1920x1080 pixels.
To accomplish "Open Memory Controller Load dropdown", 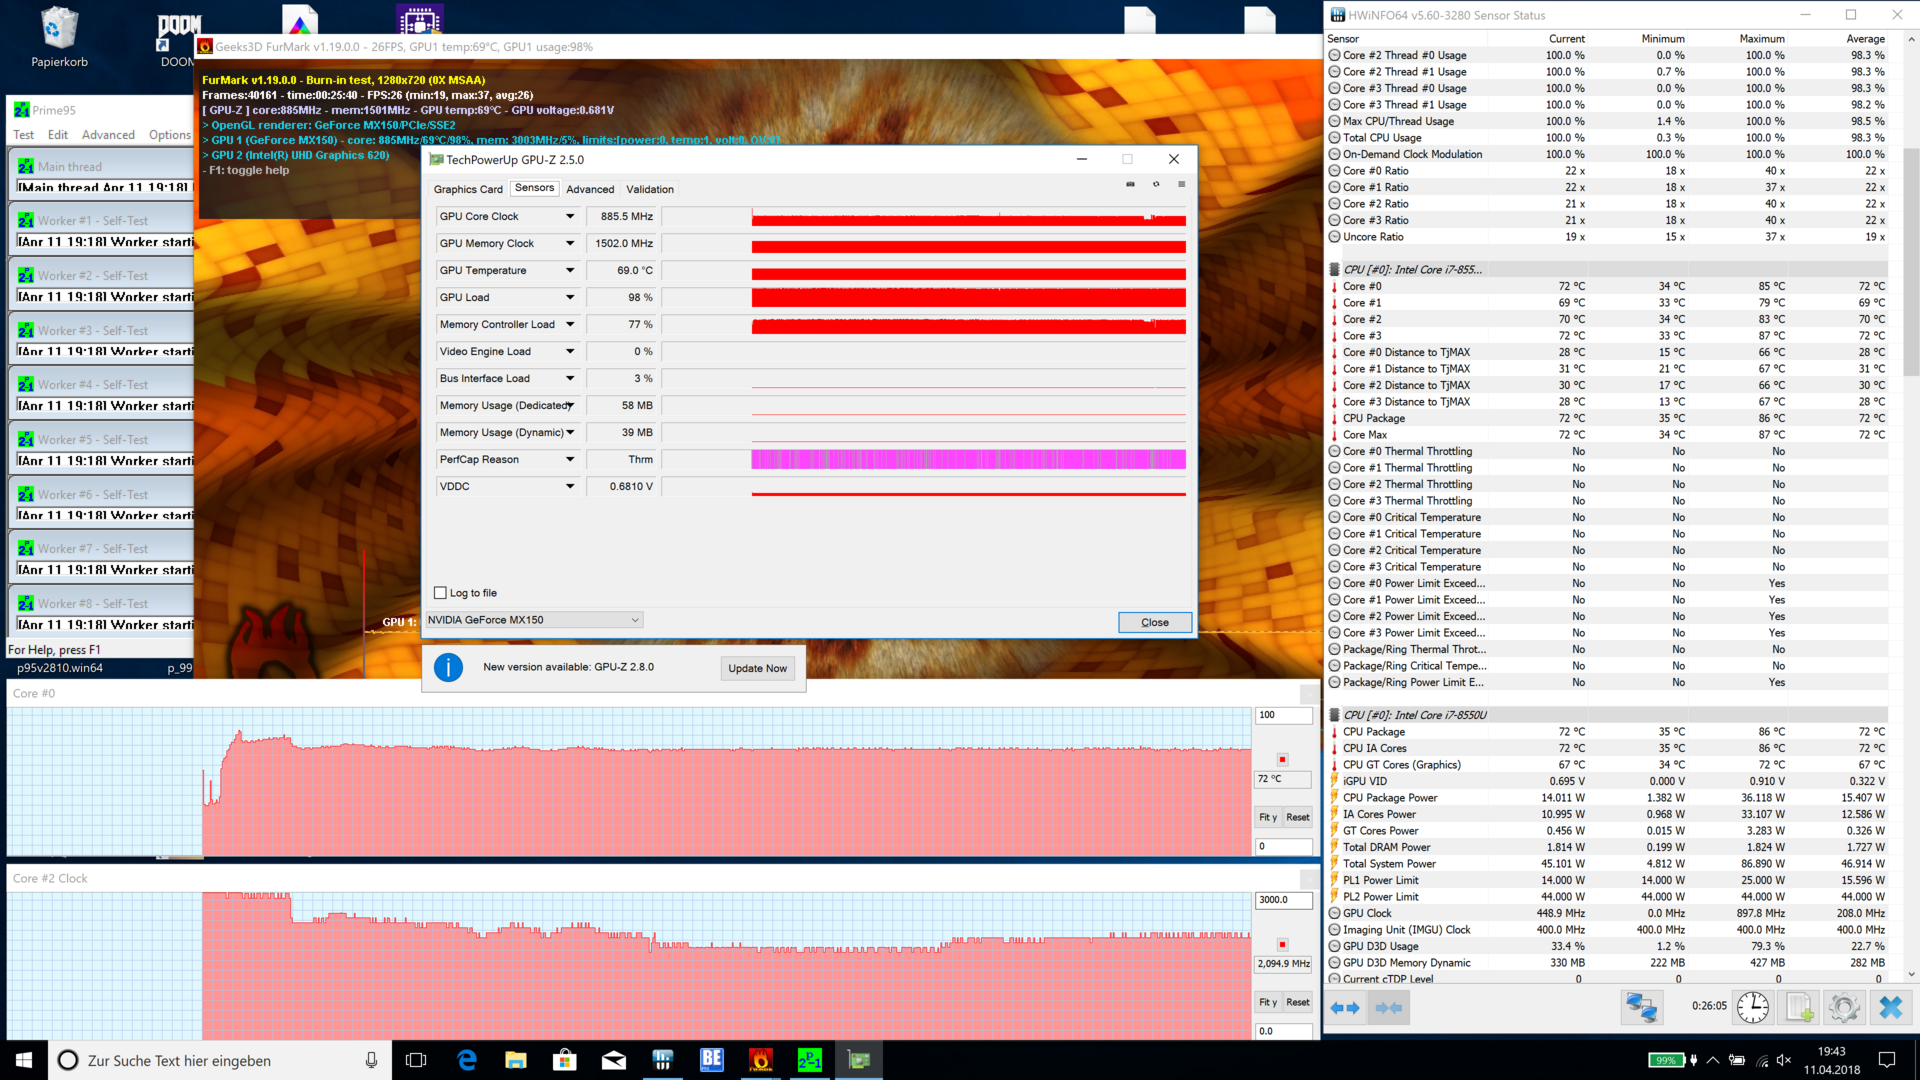I will point(570,324).
